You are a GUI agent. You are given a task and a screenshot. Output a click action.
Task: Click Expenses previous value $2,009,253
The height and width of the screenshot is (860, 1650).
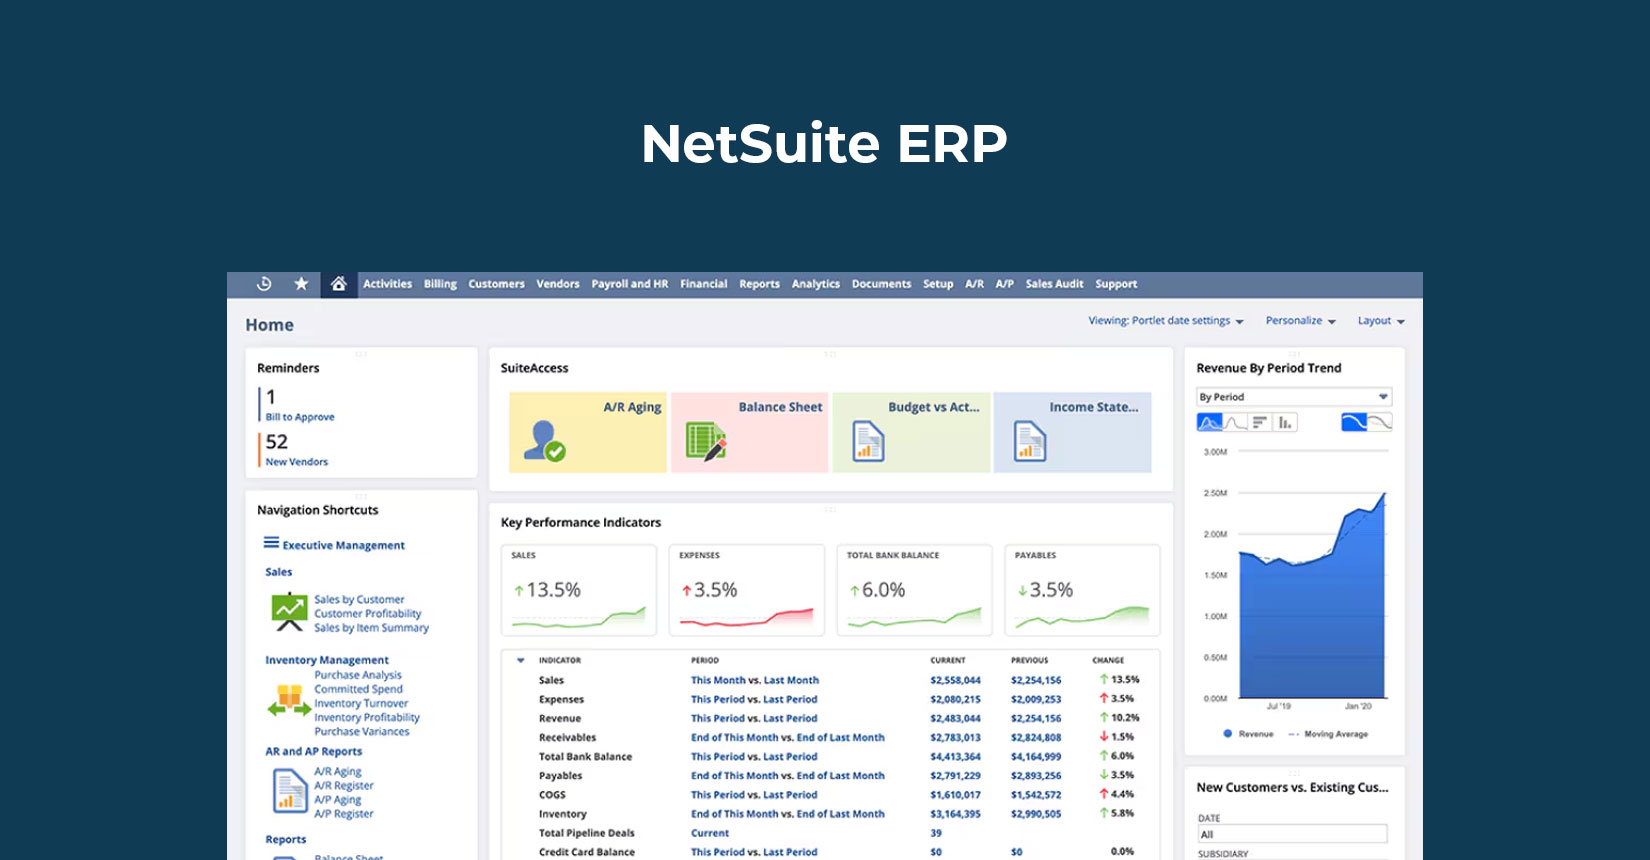(x=1036, y=699)
